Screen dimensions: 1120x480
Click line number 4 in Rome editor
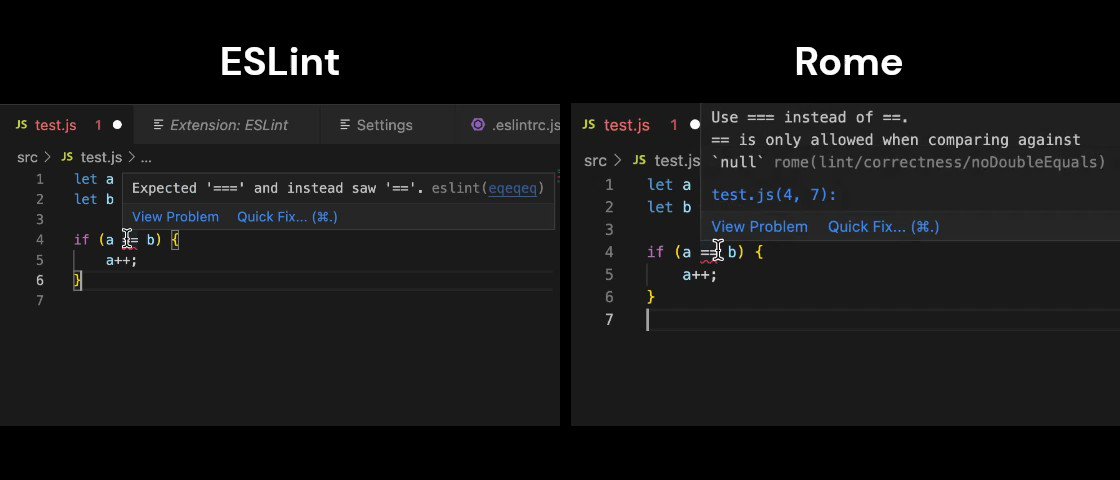click(609, 251)
